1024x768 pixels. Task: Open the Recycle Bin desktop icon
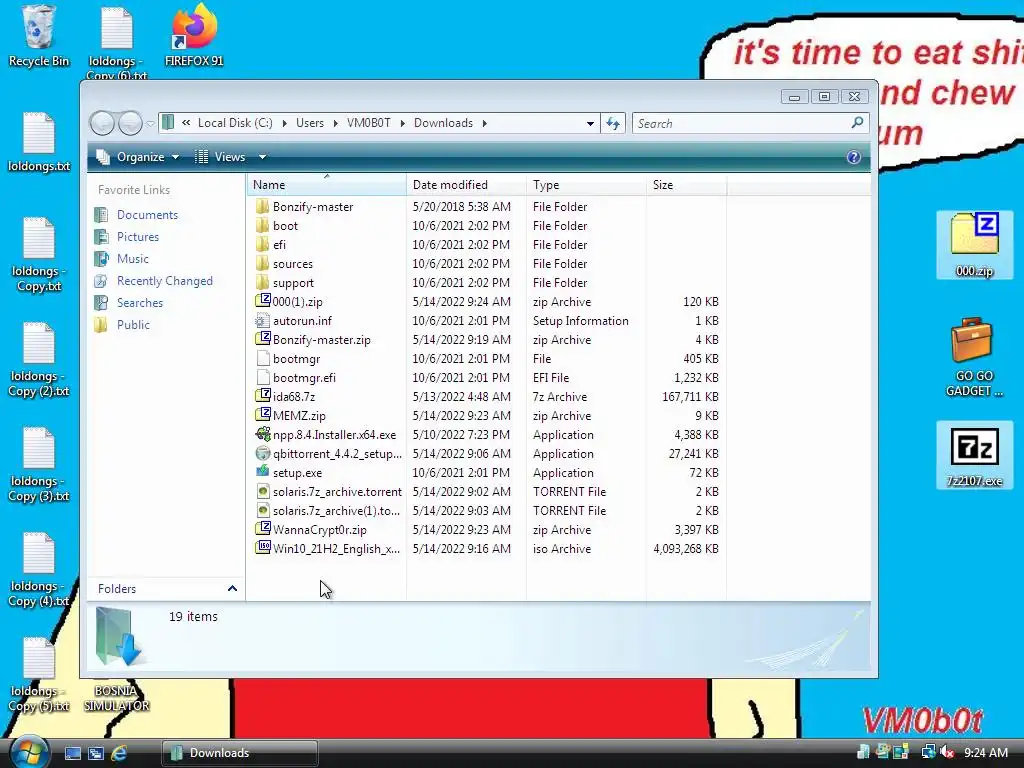(38, 36)
